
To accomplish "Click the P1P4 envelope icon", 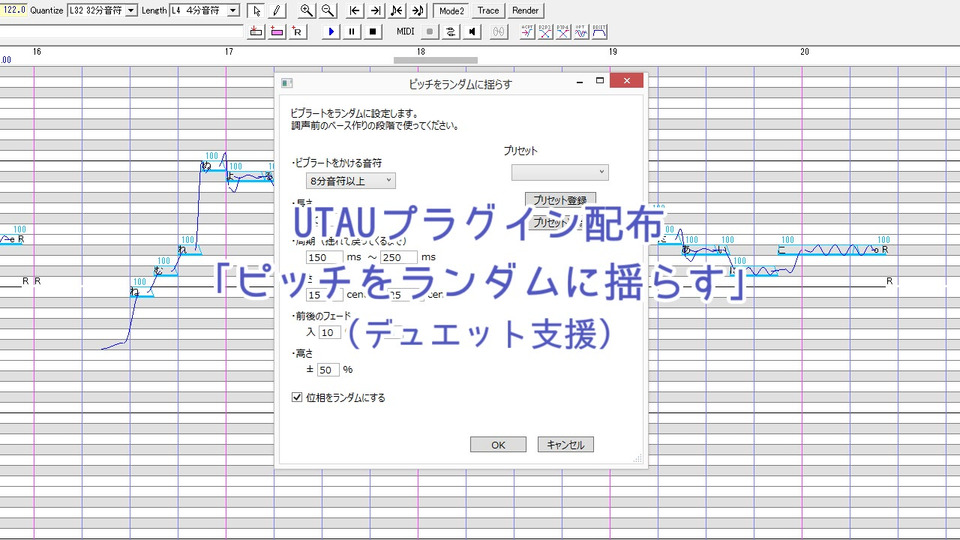I will 563,31.
